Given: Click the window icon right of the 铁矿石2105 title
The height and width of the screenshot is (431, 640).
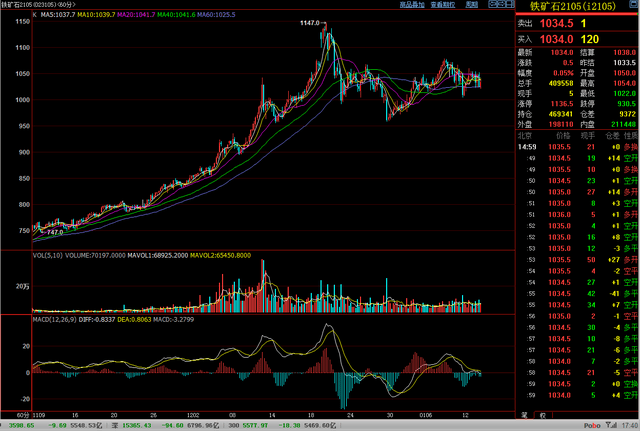Looking at the screenshot, I should tap(635, 4).
